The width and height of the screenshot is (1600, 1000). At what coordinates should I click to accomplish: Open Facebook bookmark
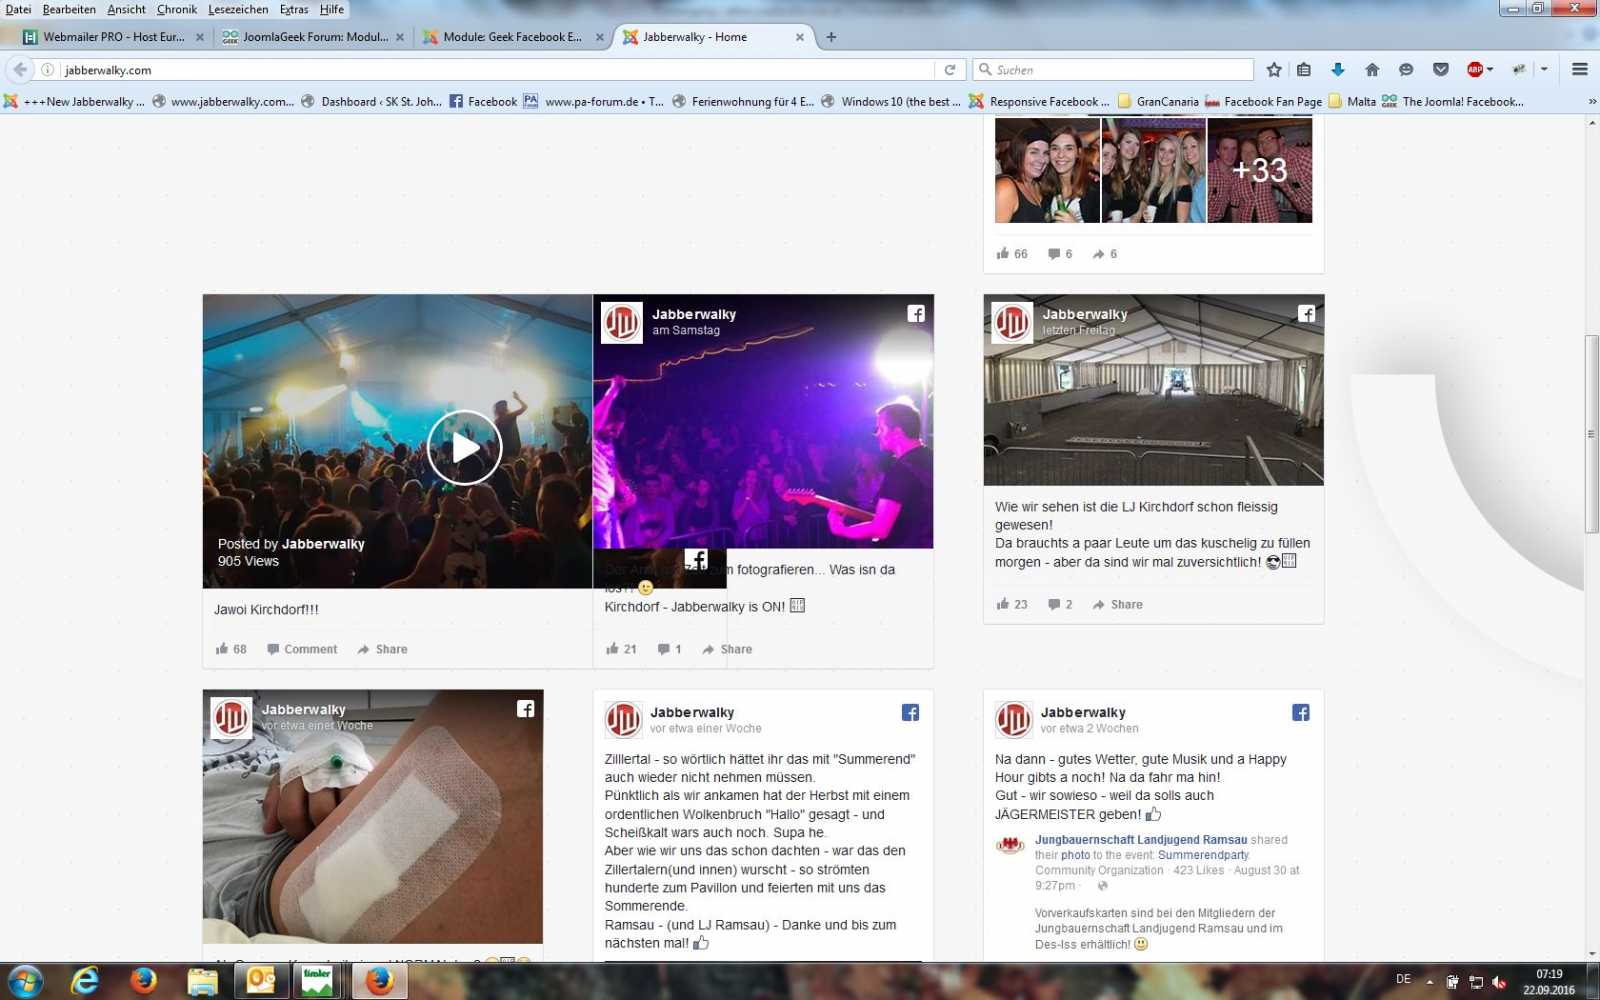point(483,101)
